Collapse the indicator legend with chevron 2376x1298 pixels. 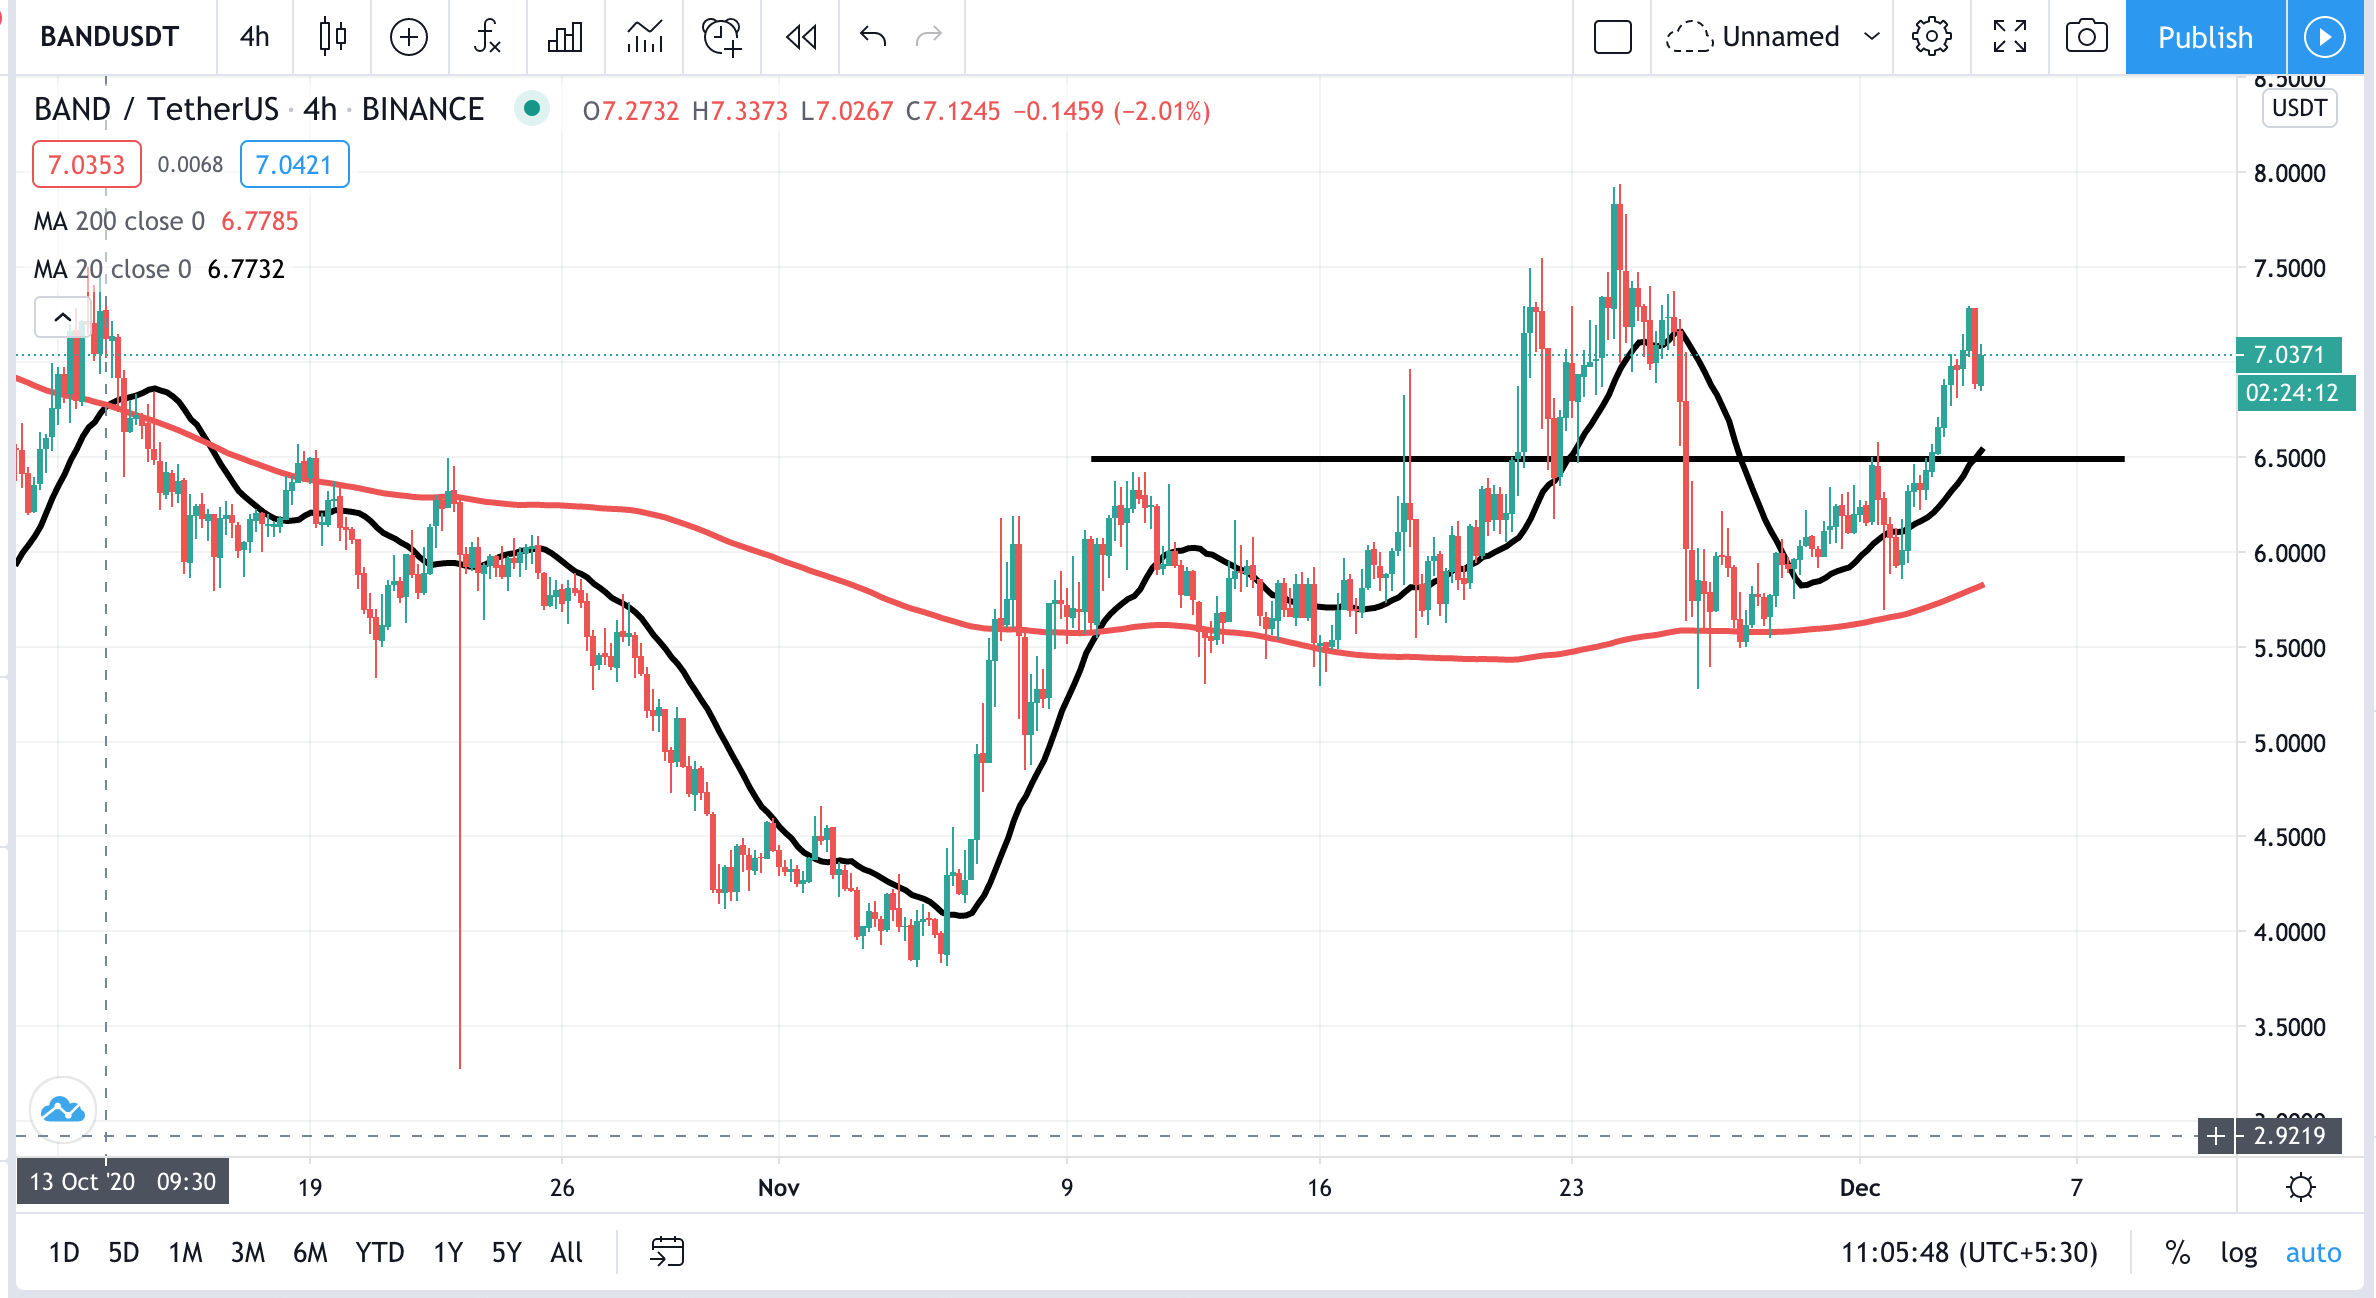pos(62,317)
